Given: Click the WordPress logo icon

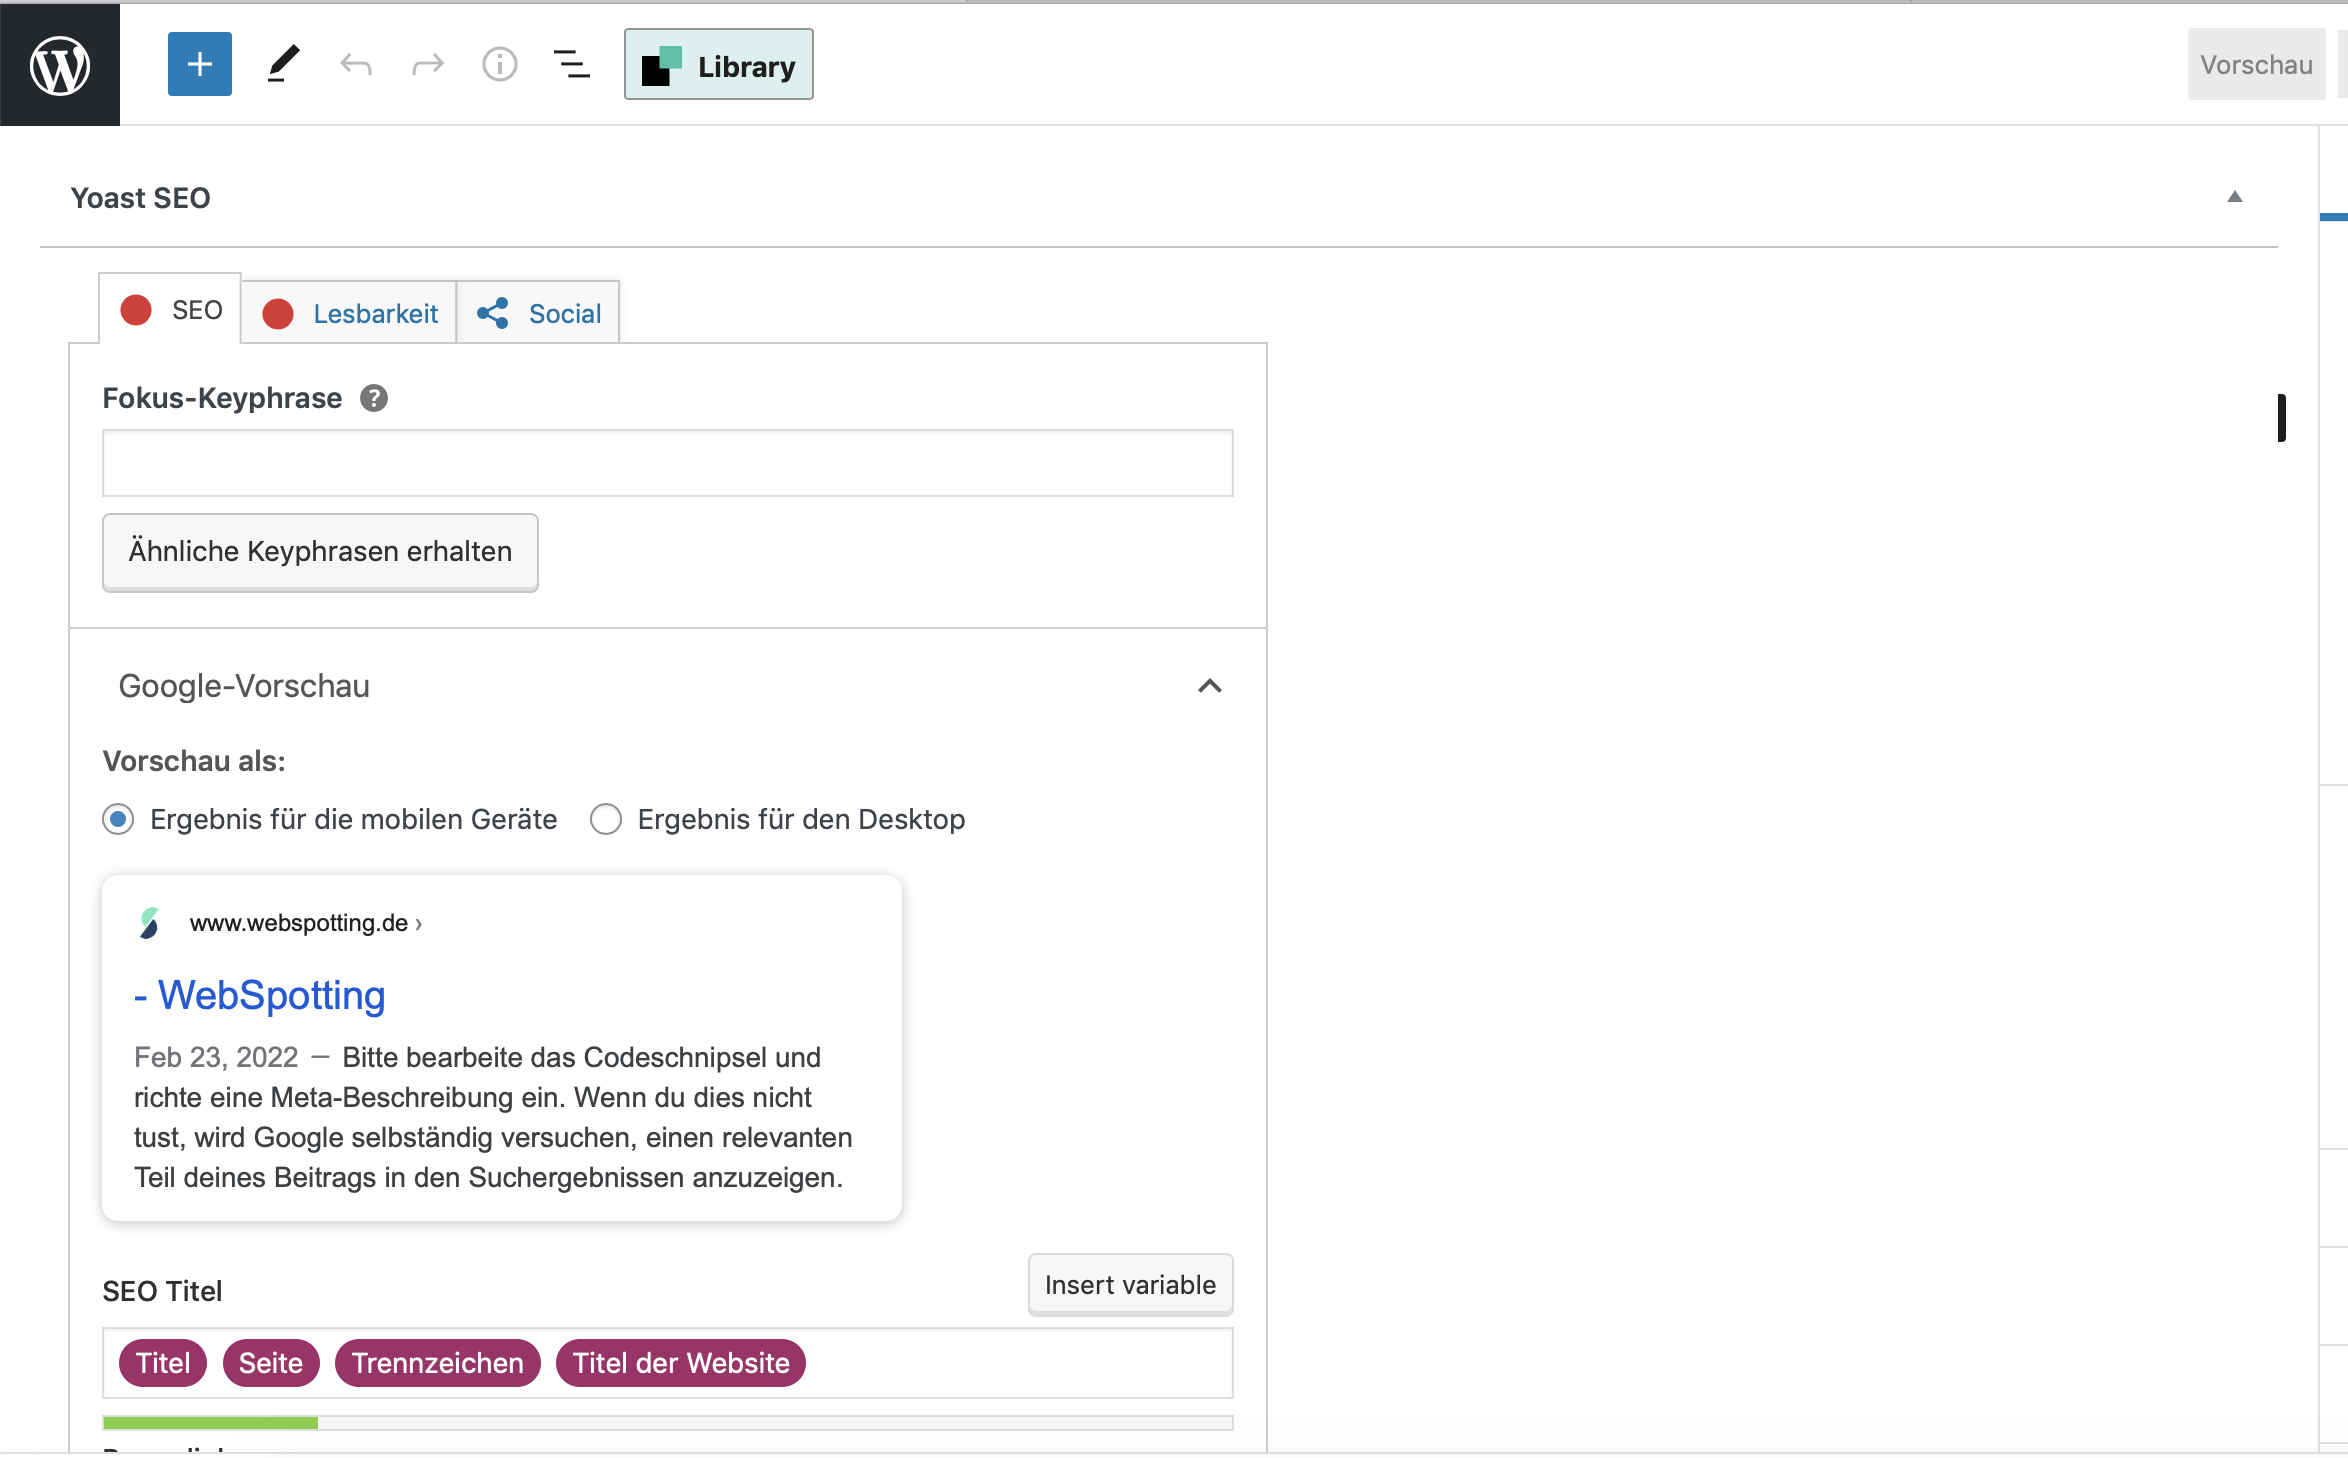Looking at the screenshot, I should click(x=60, y=65).
